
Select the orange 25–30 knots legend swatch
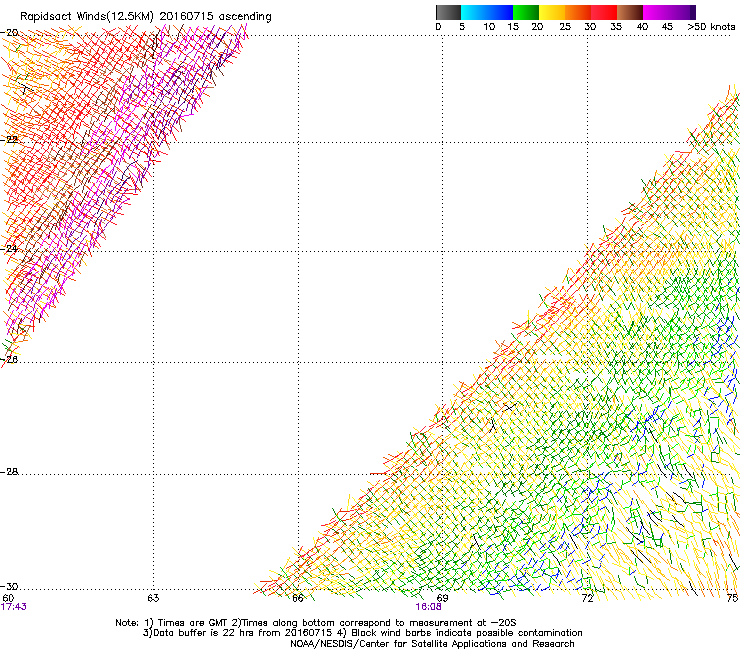(x=578, y=12)
